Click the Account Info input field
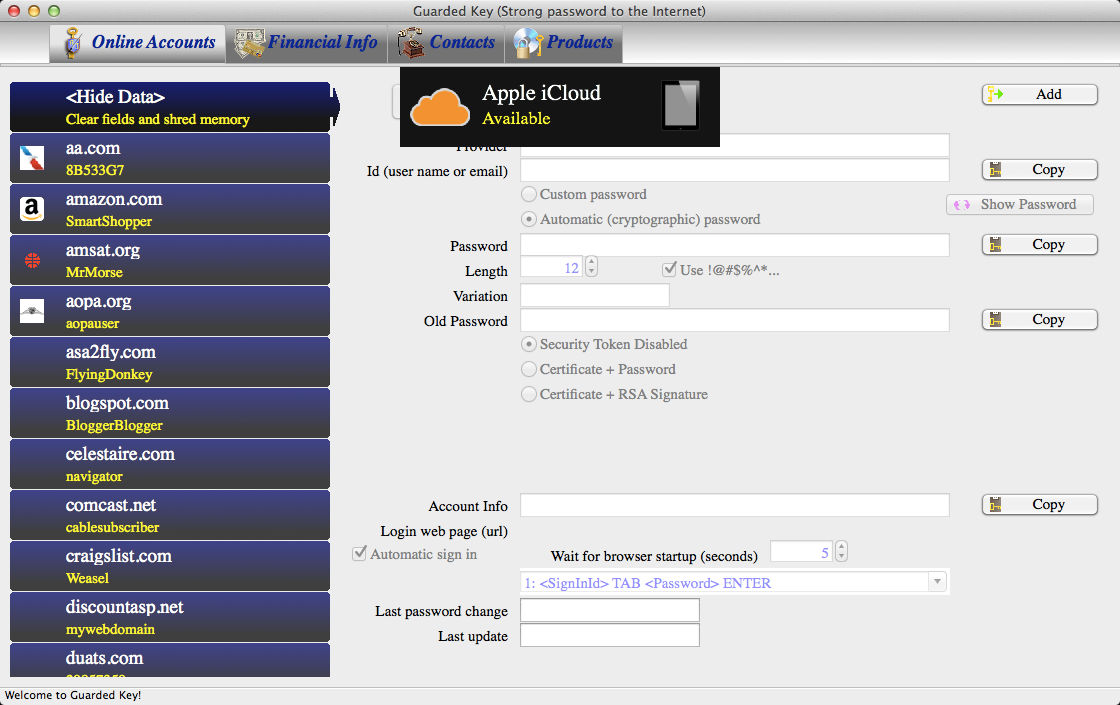1120x705 pixels. (x=734, y=505)
